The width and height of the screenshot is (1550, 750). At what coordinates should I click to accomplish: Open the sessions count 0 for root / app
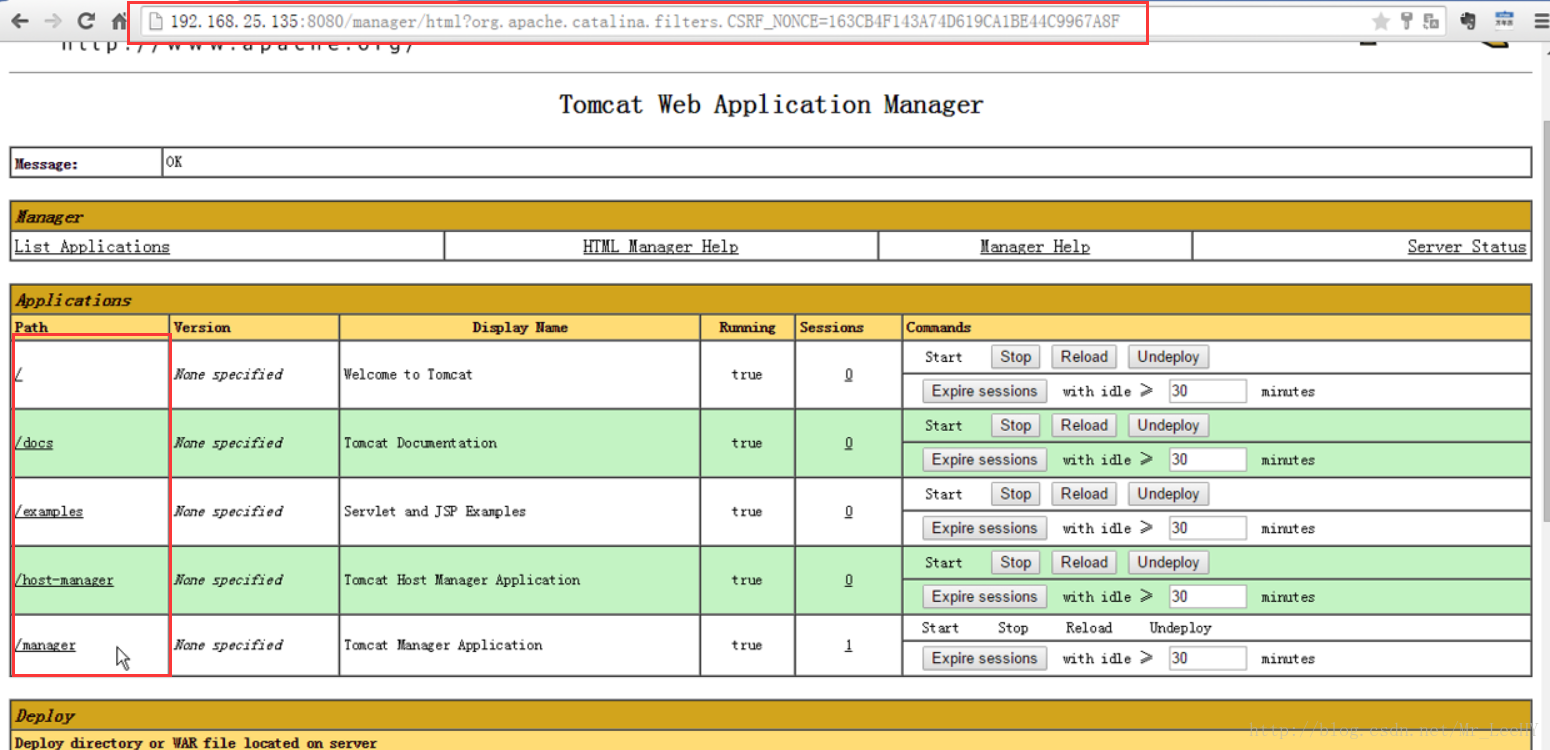pos(848,374)
